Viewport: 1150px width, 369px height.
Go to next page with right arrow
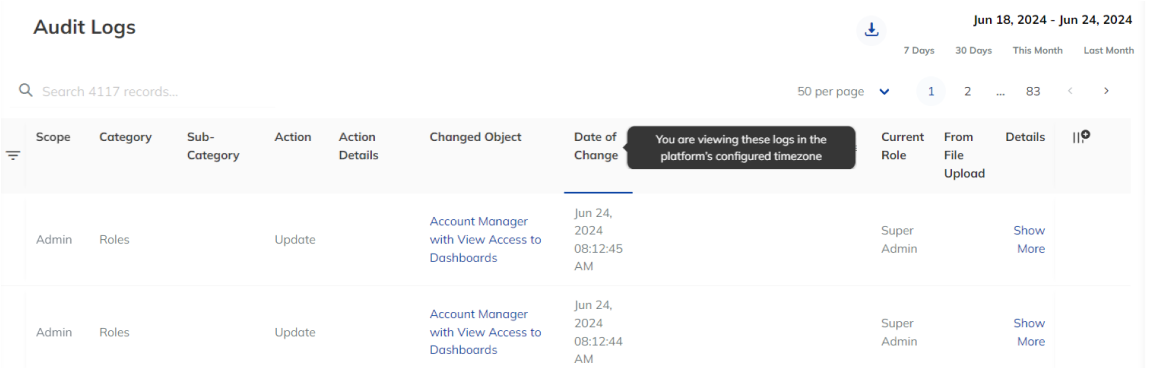click(1106, 92)
